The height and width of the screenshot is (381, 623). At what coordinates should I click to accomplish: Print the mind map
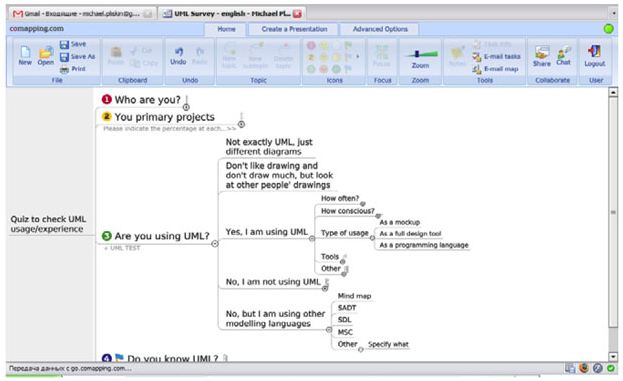pos(73,69)
